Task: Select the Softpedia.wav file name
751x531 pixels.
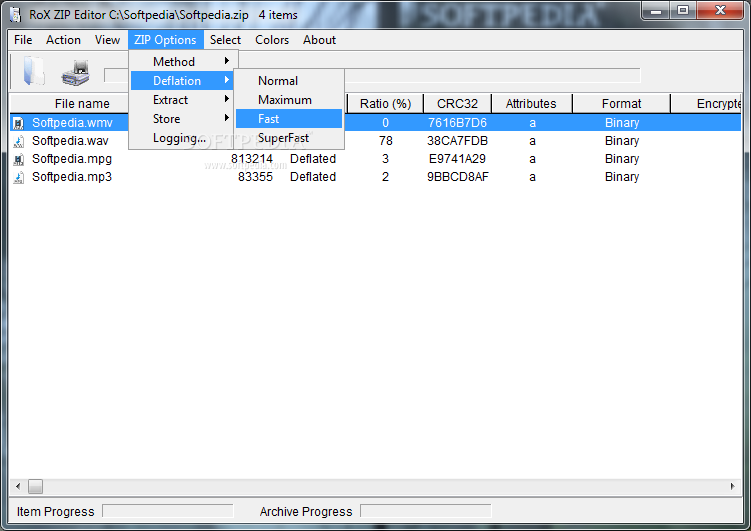Action: pos(70,141)
